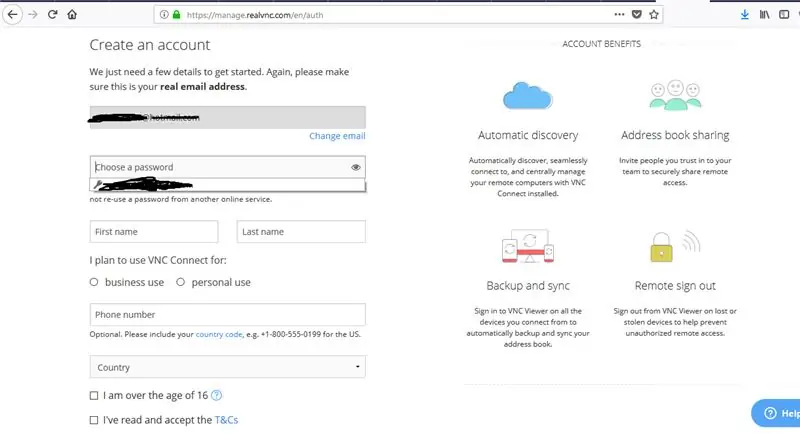Screen dimensions: 800x435
Task: Click the Automatic discovery title text
Action: (528, 135)
